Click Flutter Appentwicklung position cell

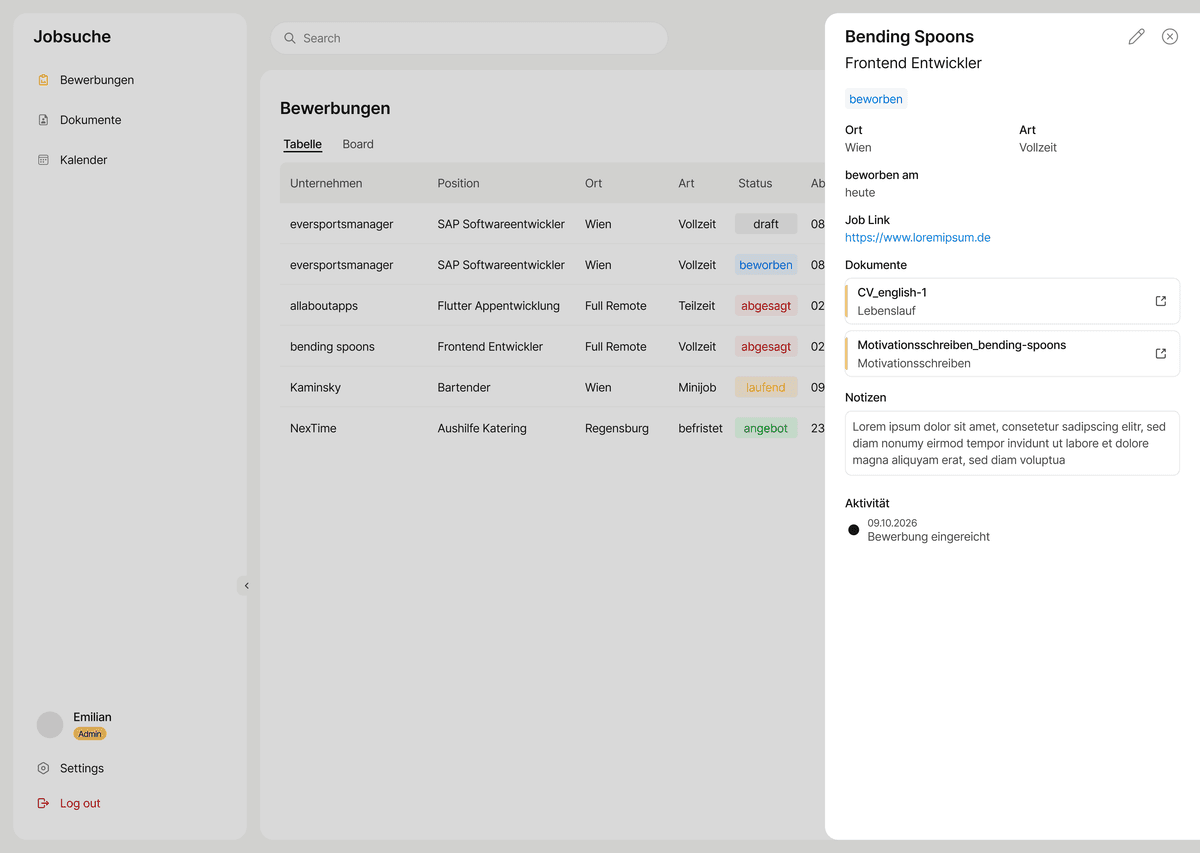pyautogui.click(x=498, y=306)
